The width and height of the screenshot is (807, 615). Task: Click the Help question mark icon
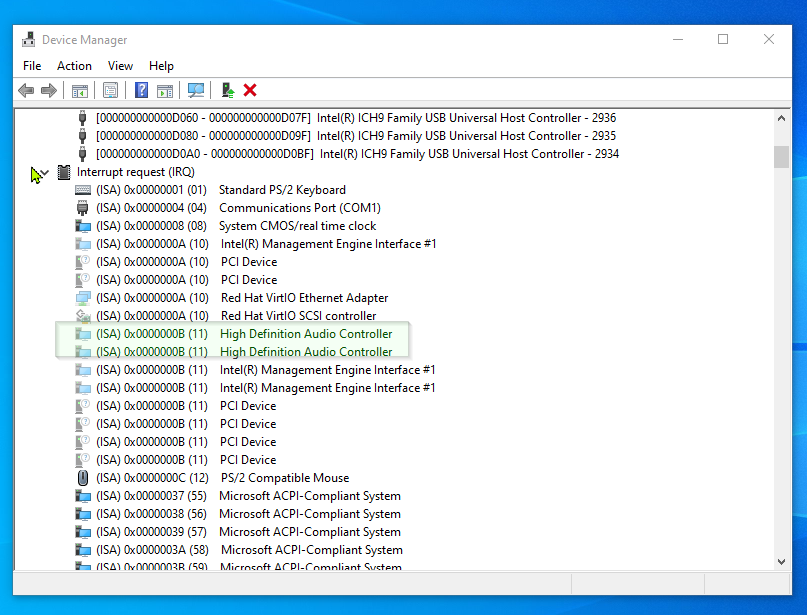coord(142,91)
